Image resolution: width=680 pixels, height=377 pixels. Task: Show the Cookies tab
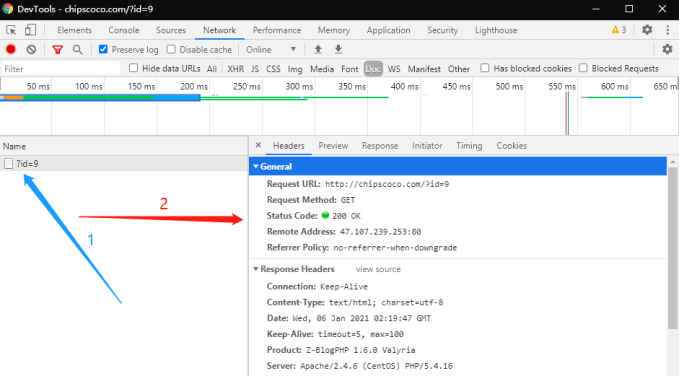512,146
